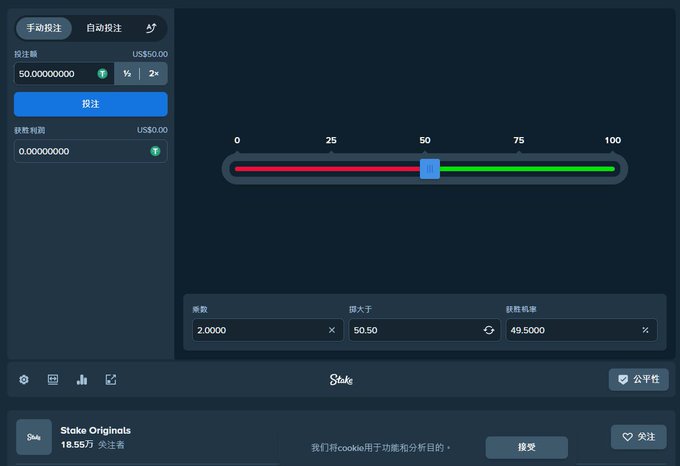Click the blue 投注 bet button
Image resolution: width=680 pixels, height=466 pixels.
point(91,104)
